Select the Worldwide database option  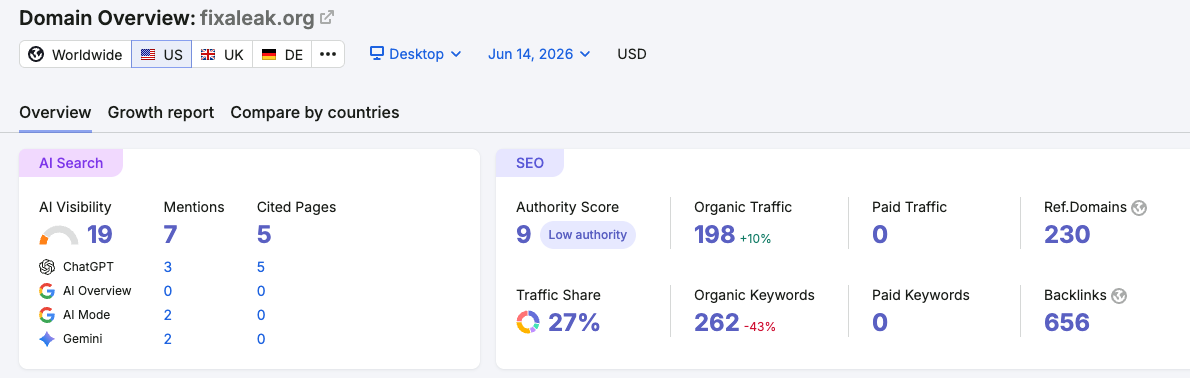(75, 55)
